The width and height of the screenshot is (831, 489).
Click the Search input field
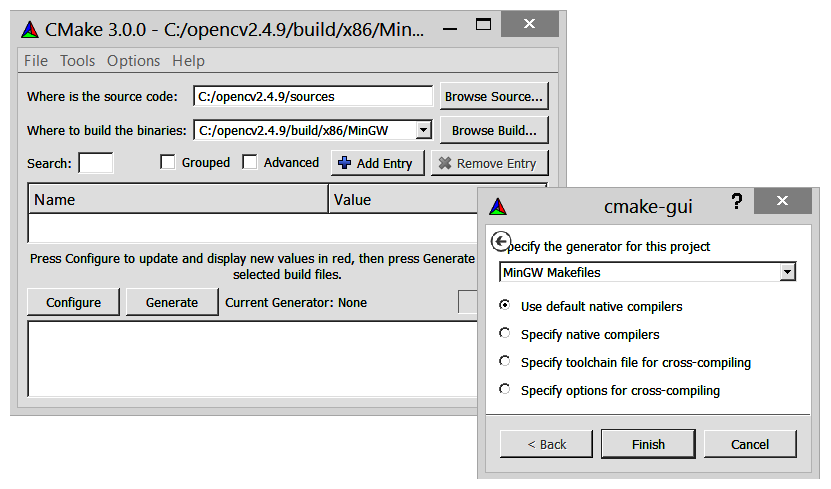coord(96,163)
